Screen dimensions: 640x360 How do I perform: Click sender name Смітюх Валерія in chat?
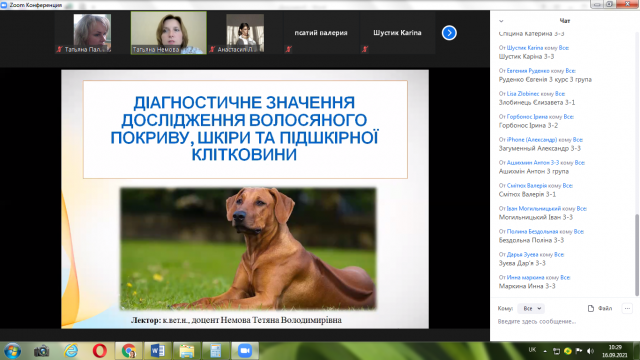(x=527, y=186)
